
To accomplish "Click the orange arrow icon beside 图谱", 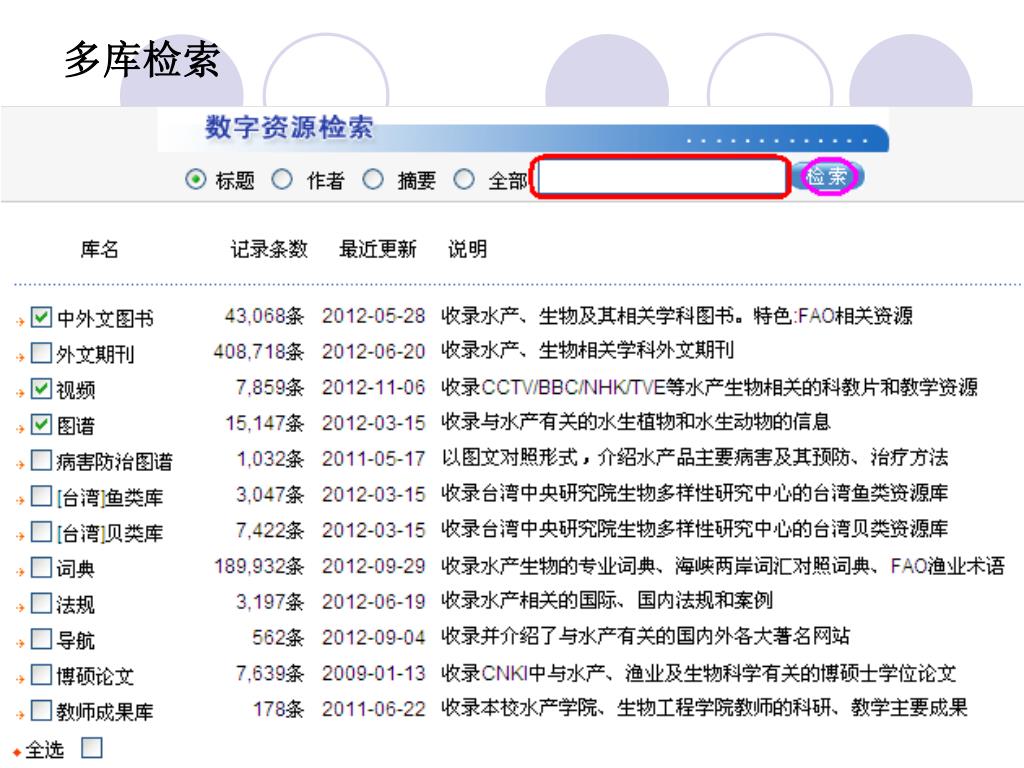I will (20, 428).
